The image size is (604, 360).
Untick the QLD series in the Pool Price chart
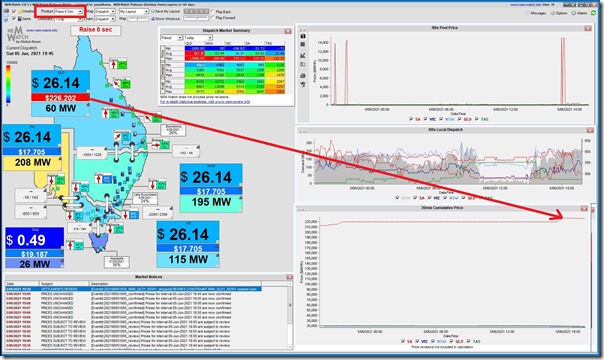pos(459,119)
